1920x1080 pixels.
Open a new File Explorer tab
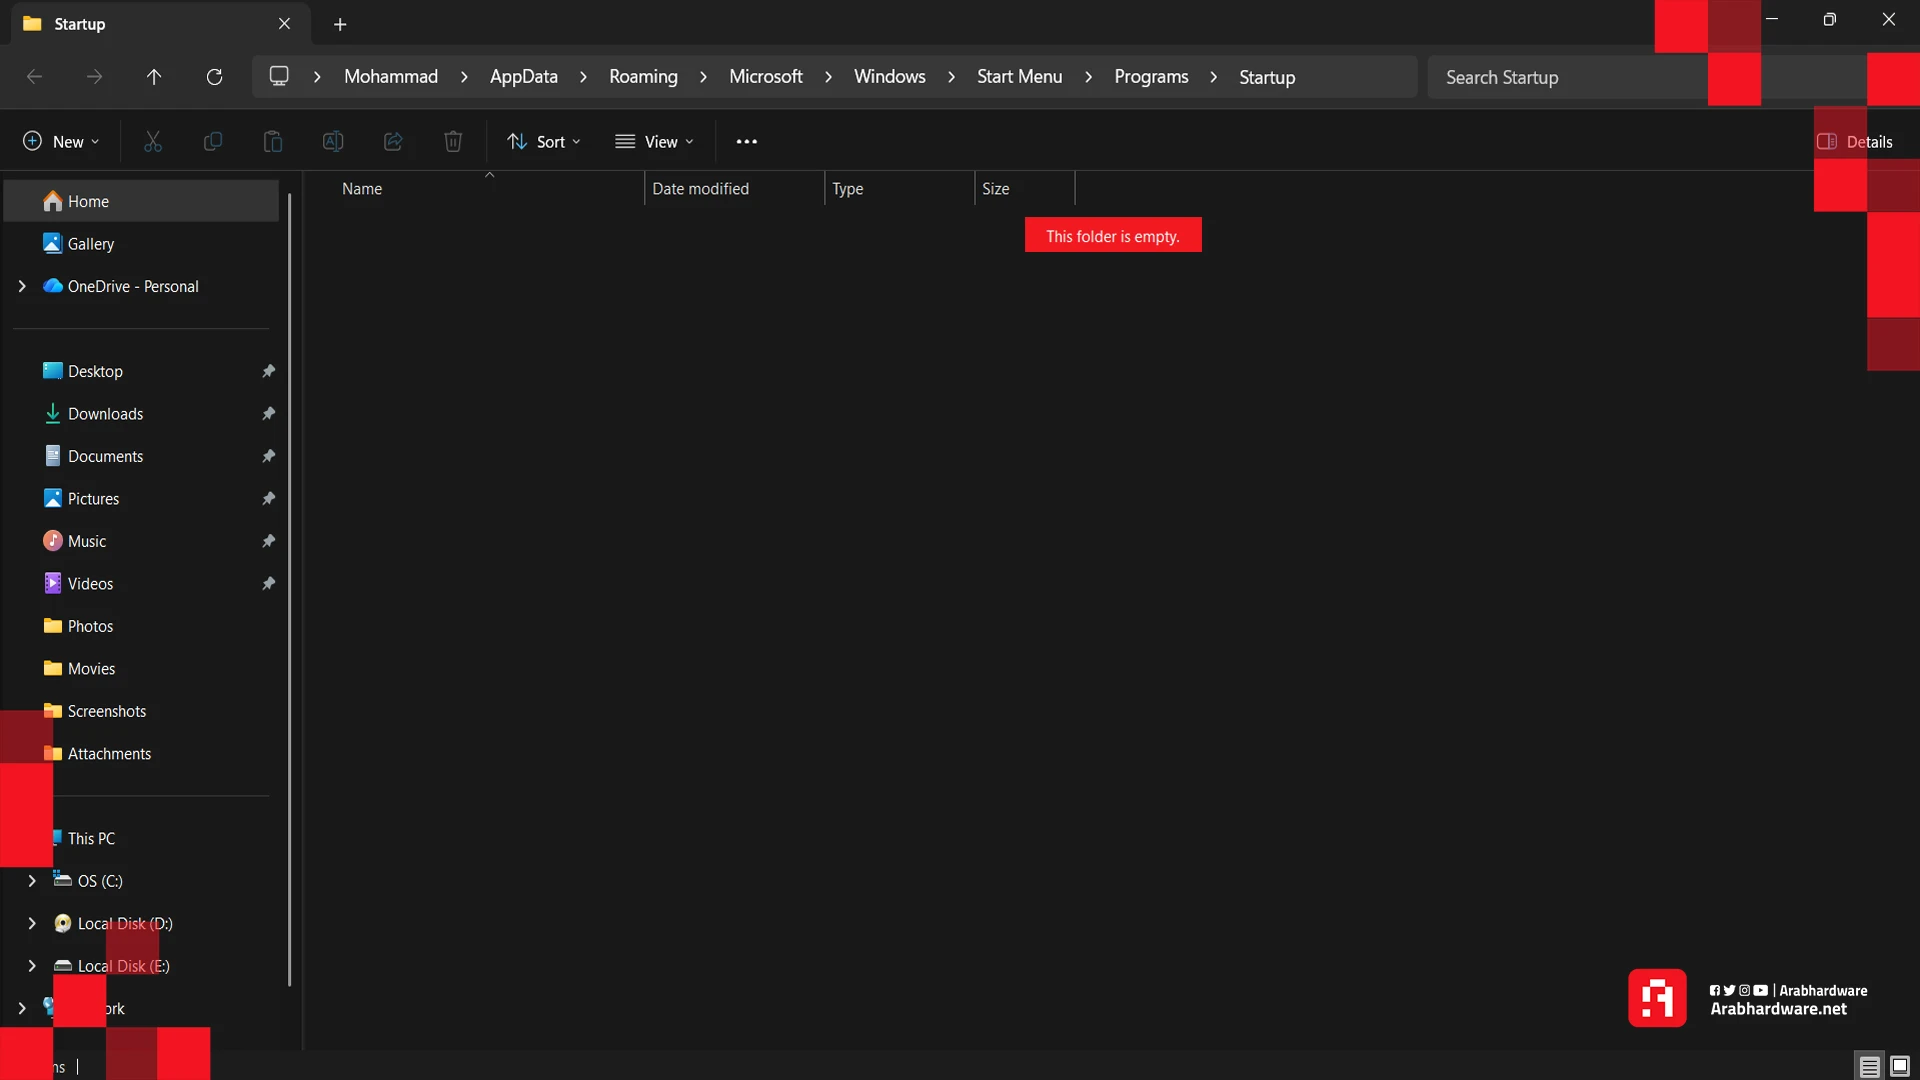coord(340,24)
